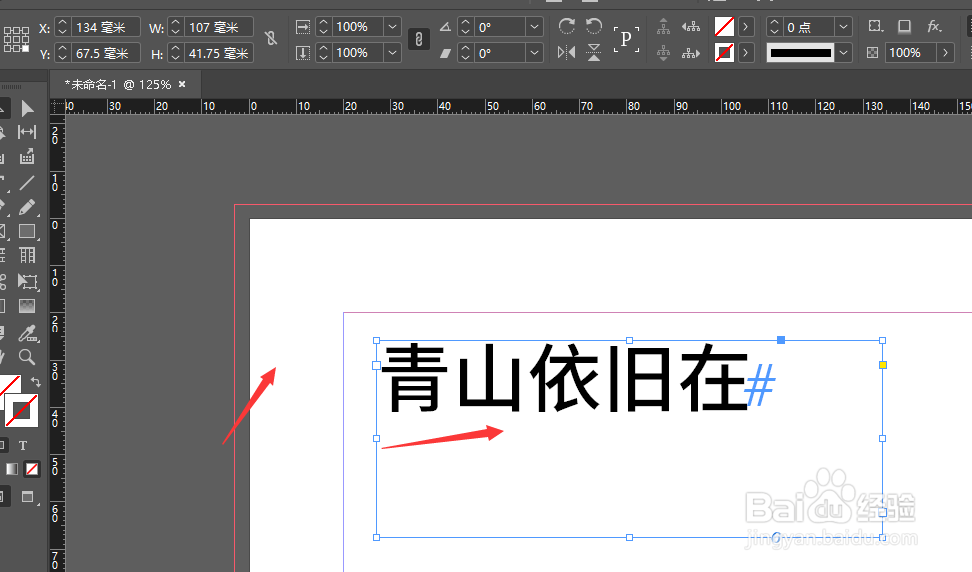Click the W width field 107 毫米
This screenshot has width=972, height=572.
(218, 27)
